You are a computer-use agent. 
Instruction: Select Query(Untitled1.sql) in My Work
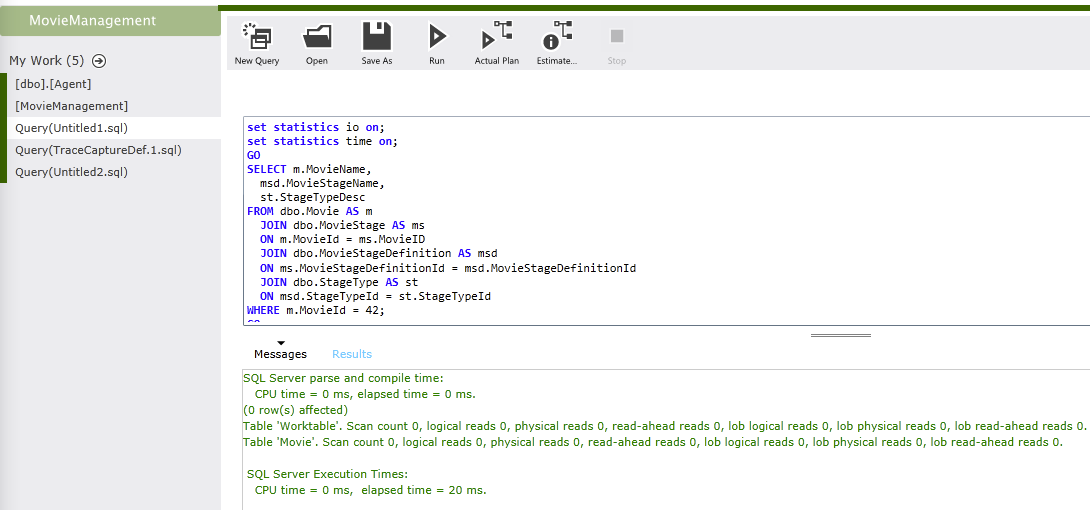click(x=113, y=128)
